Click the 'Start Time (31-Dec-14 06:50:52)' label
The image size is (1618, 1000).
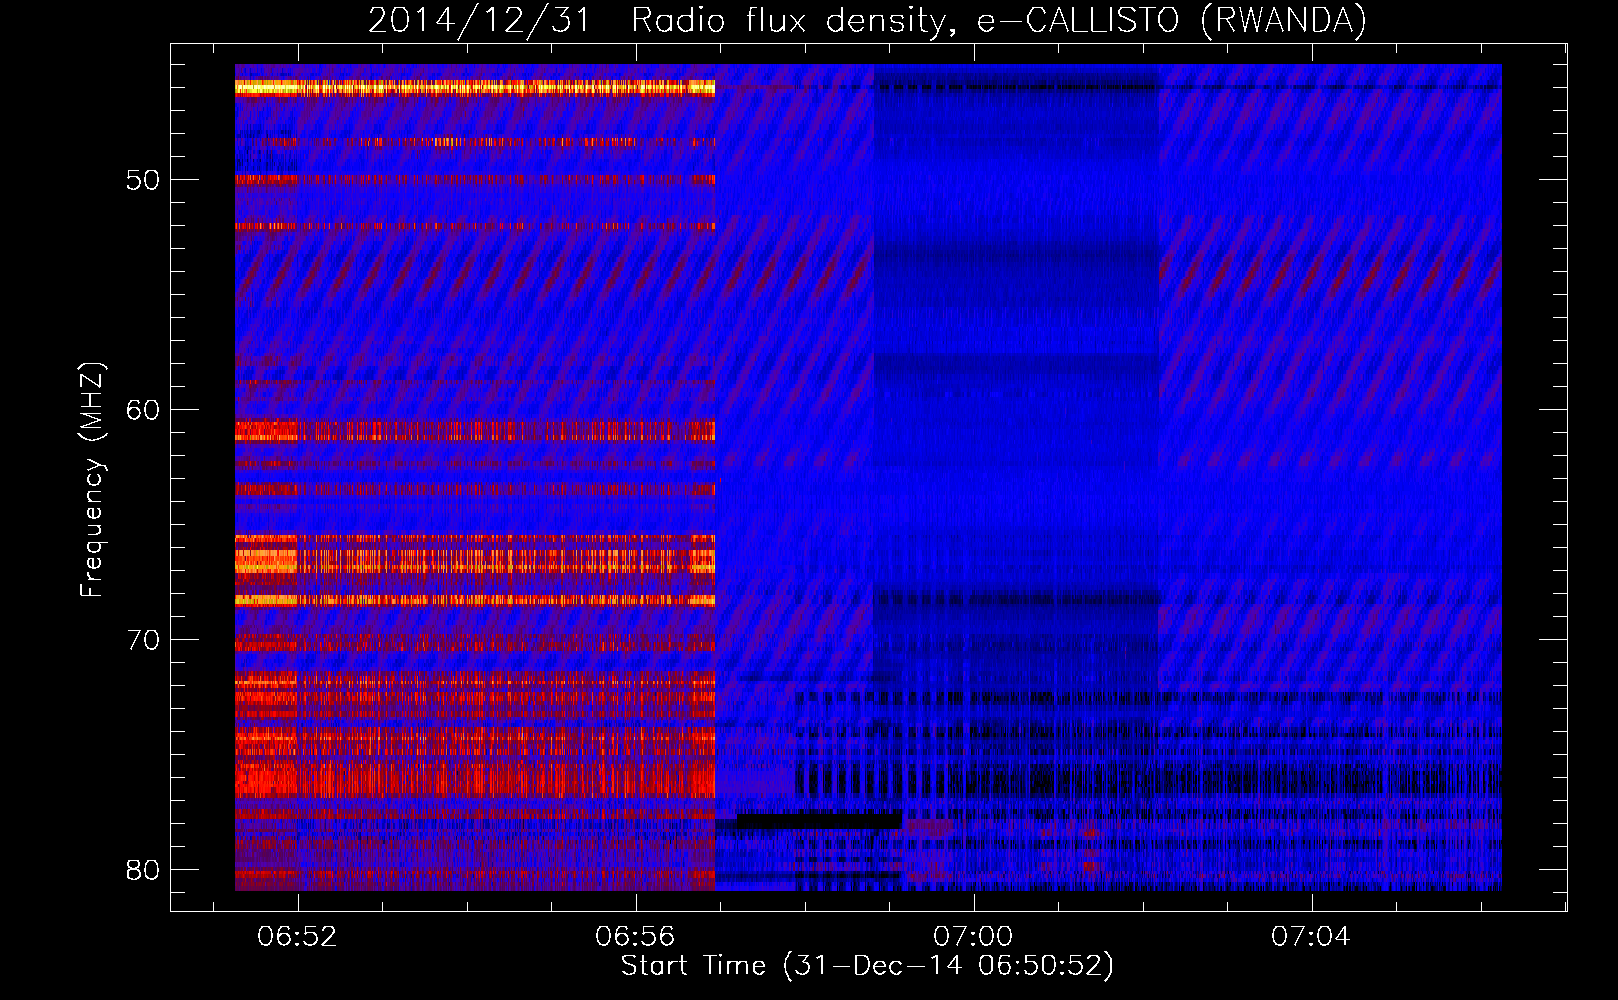coord(867,966)
